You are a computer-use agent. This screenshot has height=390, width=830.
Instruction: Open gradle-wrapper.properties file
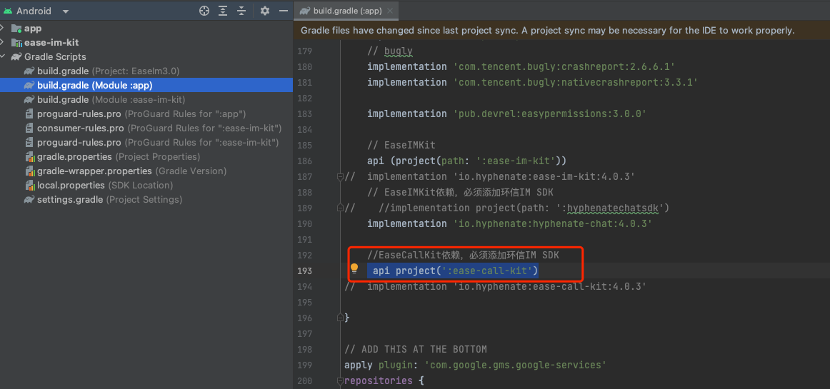tap(125, 171)
